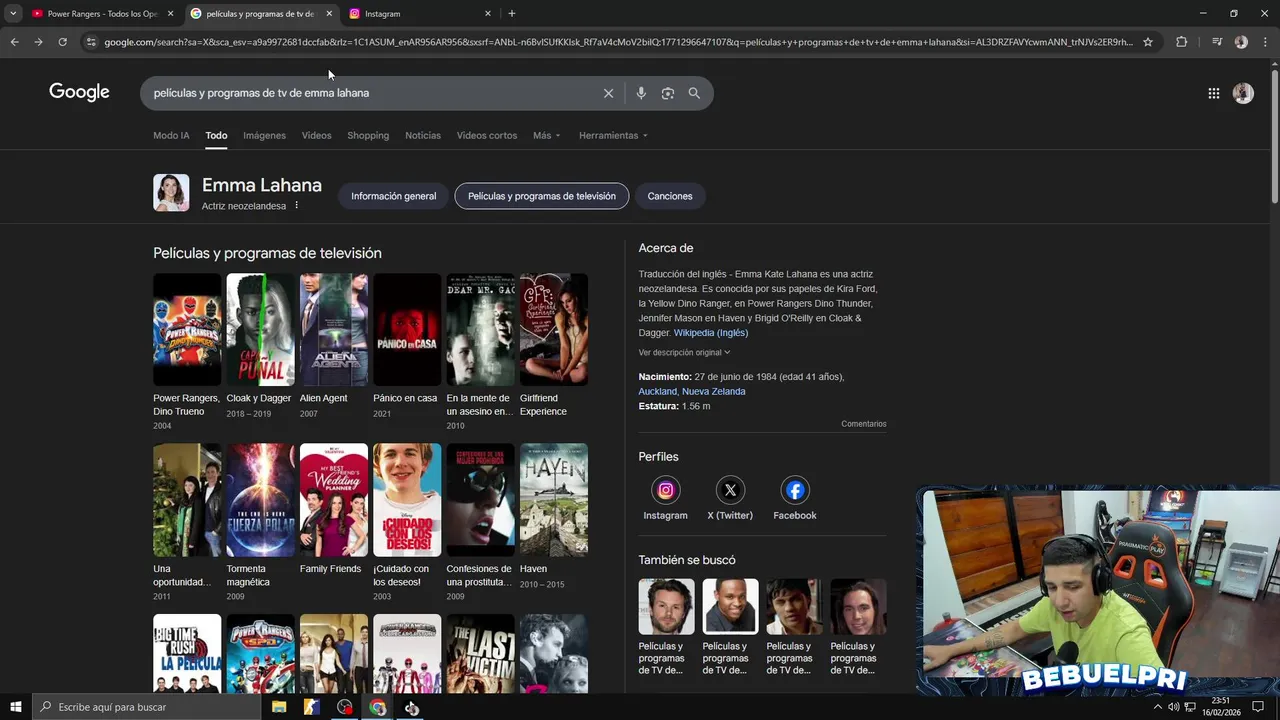Go to the Google logo homepage
1280x720 pixels.
pyautogui.click(x=79, y=93)
